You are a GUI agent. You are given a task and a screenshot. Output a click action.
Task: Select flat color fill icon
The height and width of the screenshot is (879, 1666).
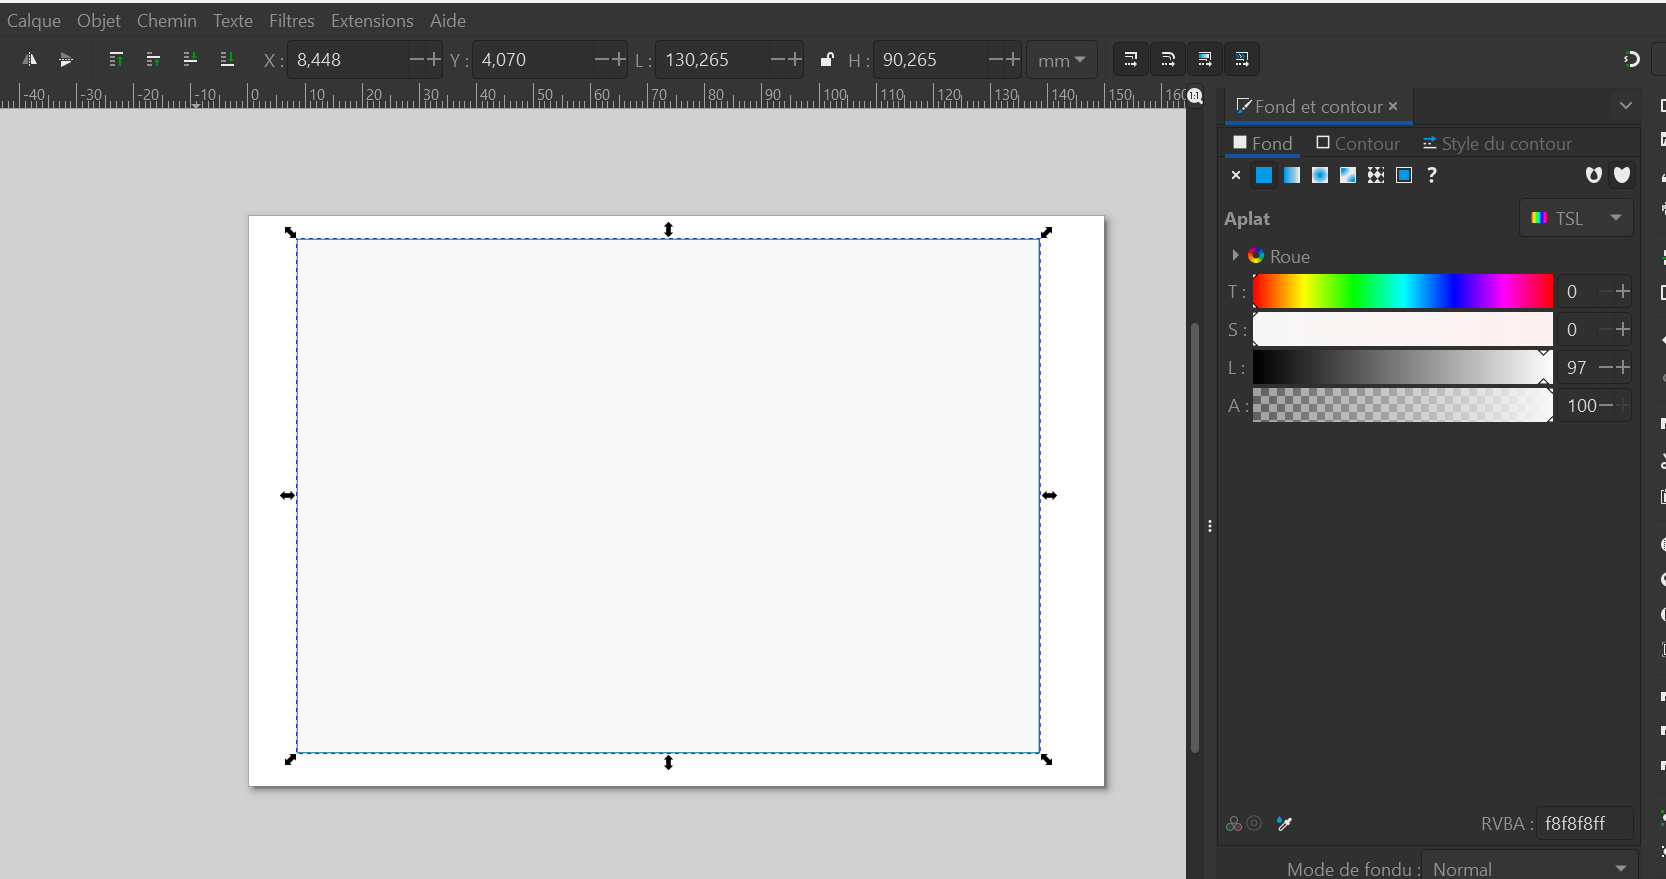(x=1264, y=175)
